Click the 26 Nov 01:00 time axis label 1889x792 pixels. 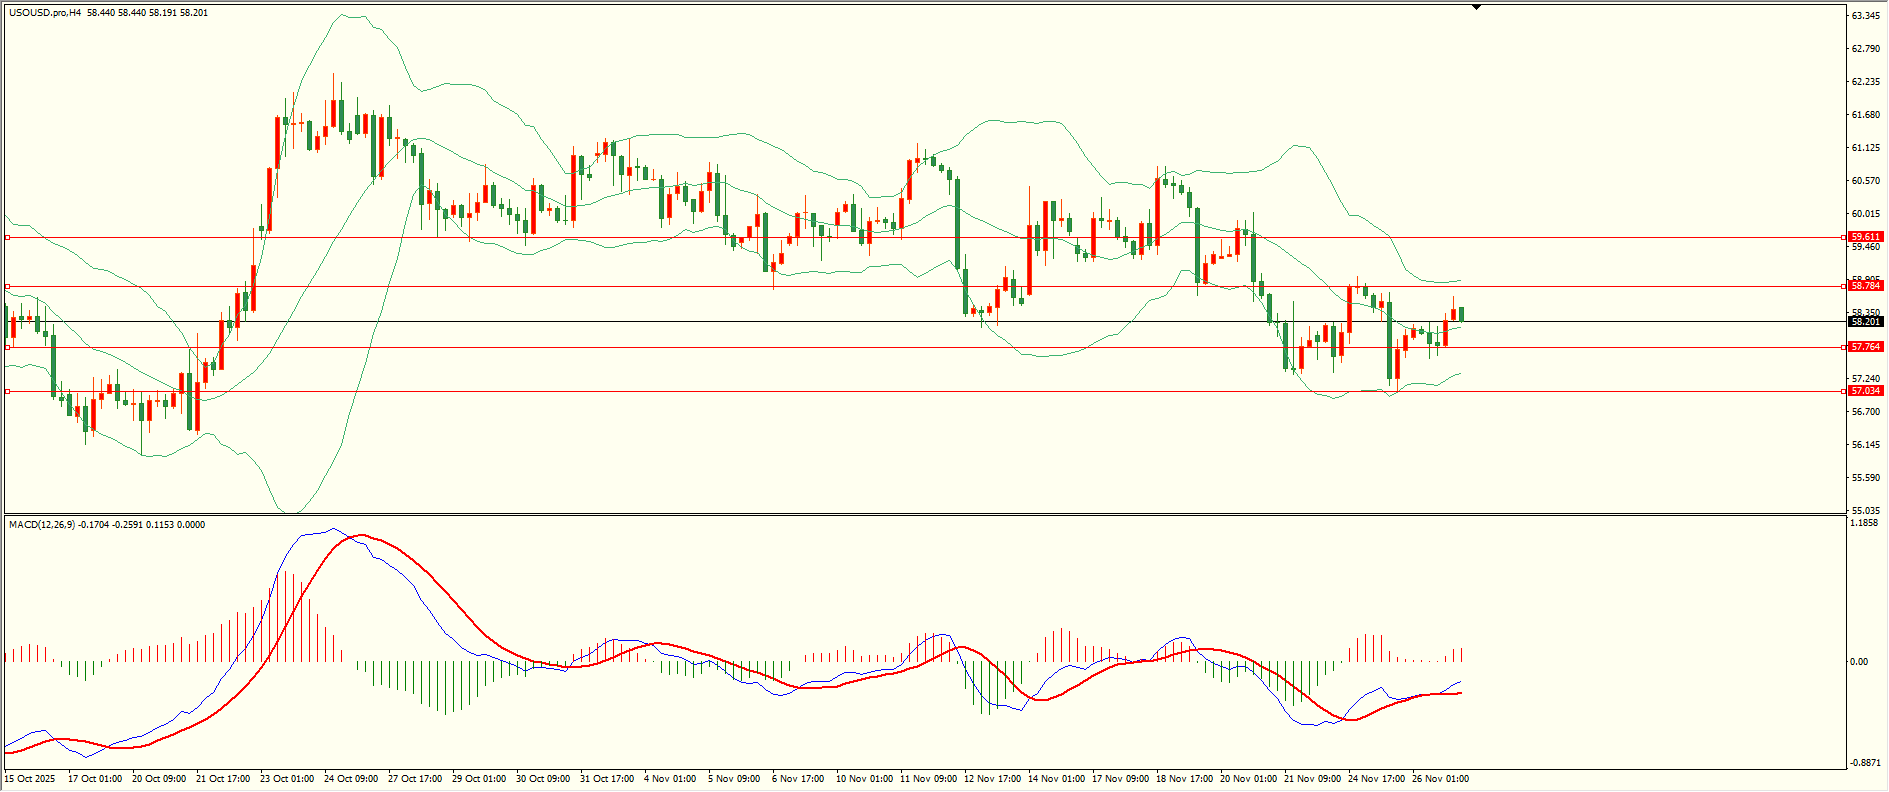pyautogui.click(x=1440, y=778)
